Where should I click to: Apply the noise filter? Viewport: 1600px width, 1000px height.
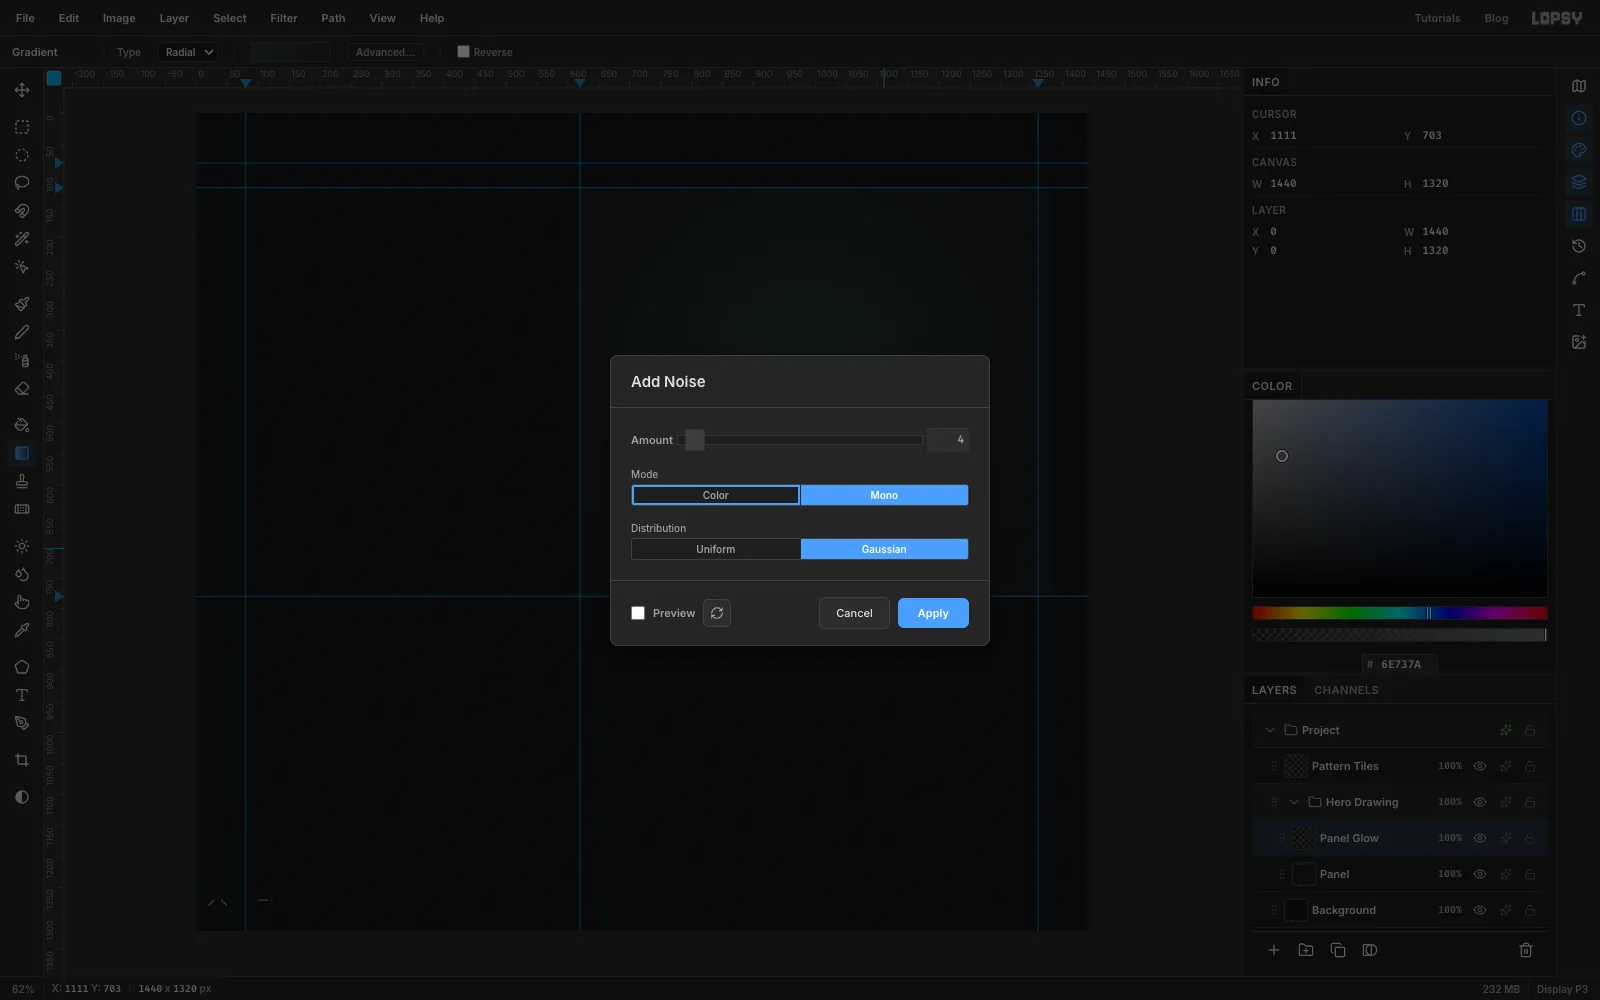click(x=933, y=613)
